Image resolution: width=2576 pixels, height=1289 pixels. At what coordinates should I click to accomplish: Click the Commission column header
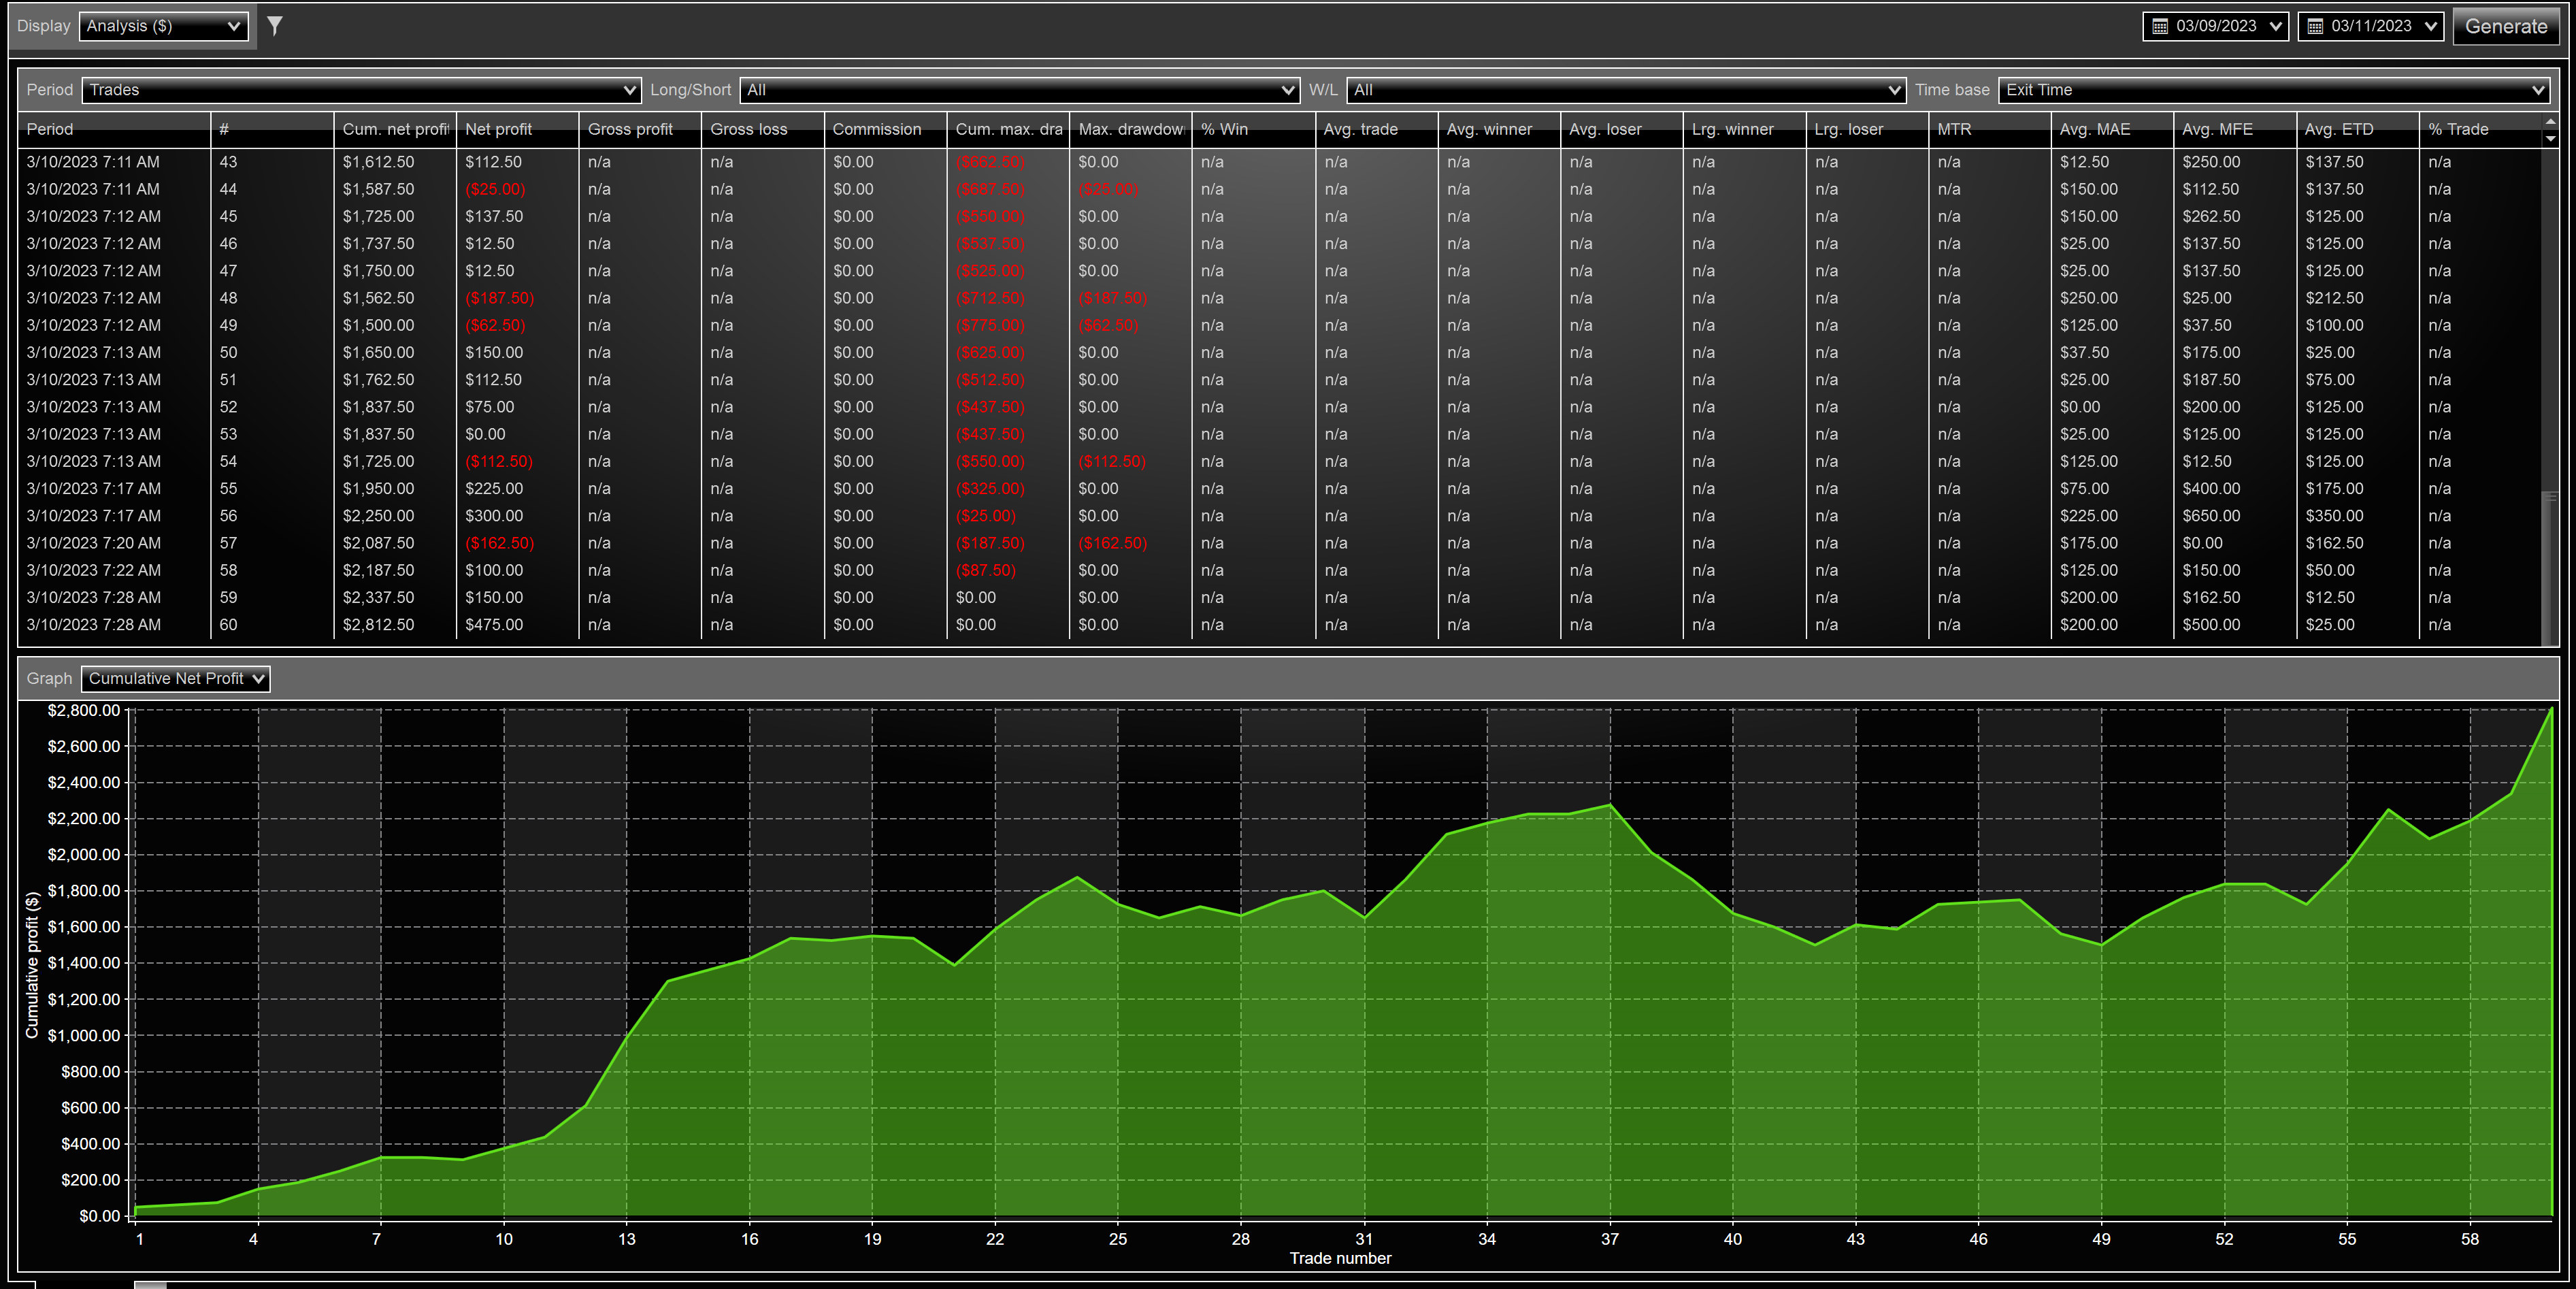[x=885, y=129]
